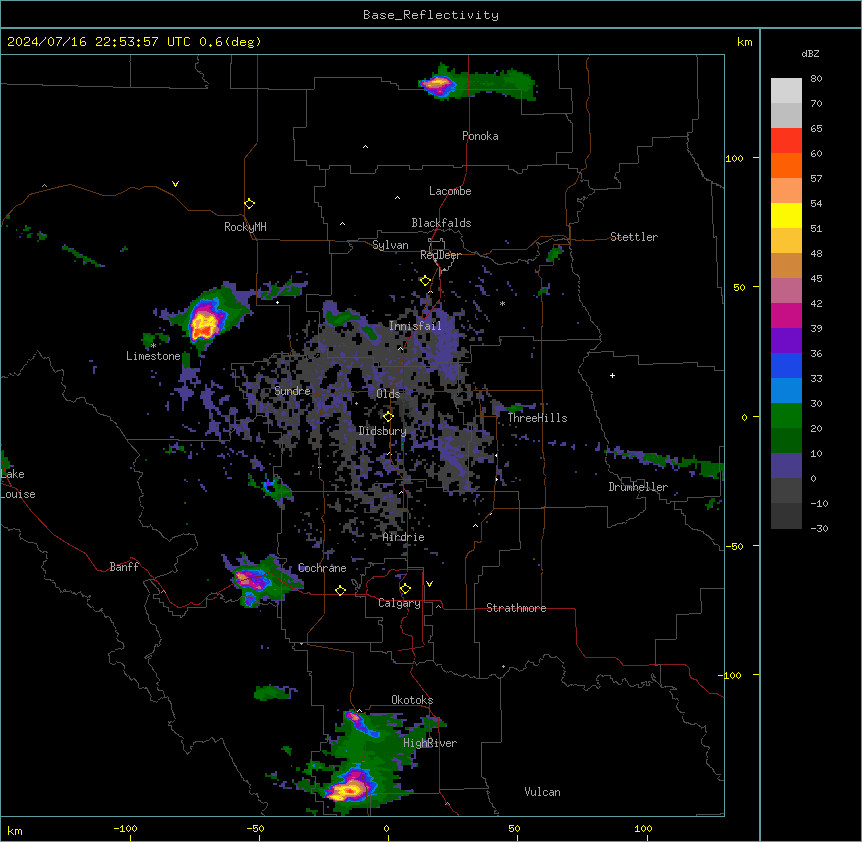Click the 80 dBZ color swatch
The height and width of the screenshot is (842, 862).
[786, 91]
